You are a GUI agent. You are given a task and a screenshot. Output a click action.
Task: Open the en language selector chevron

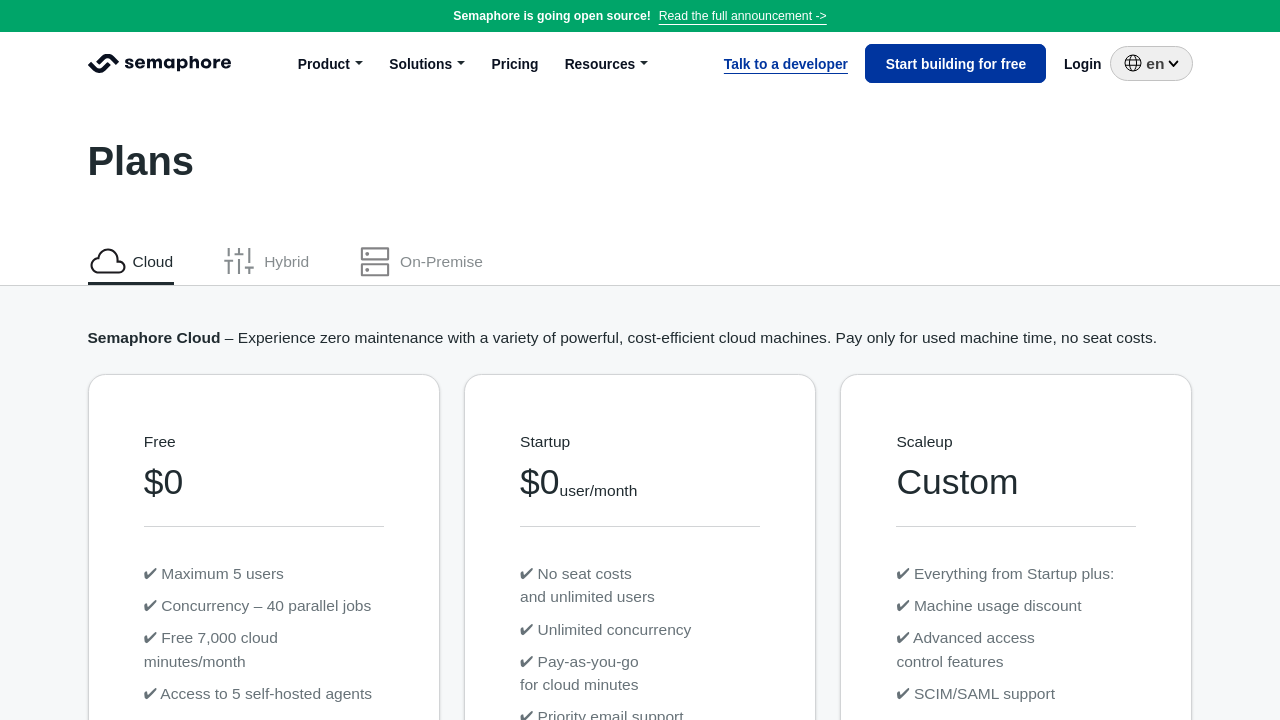click(1173, 64)
